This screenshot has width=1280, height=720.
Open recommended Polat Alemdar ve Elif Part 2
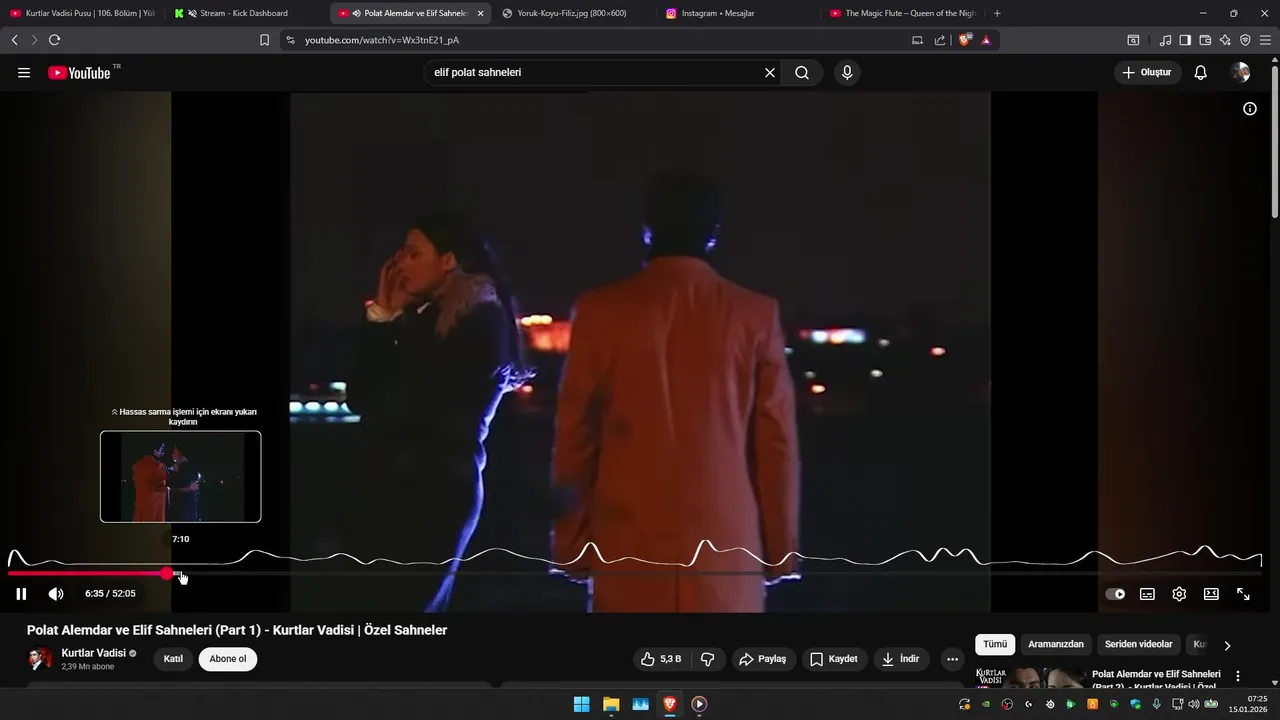pos(1155,680)
